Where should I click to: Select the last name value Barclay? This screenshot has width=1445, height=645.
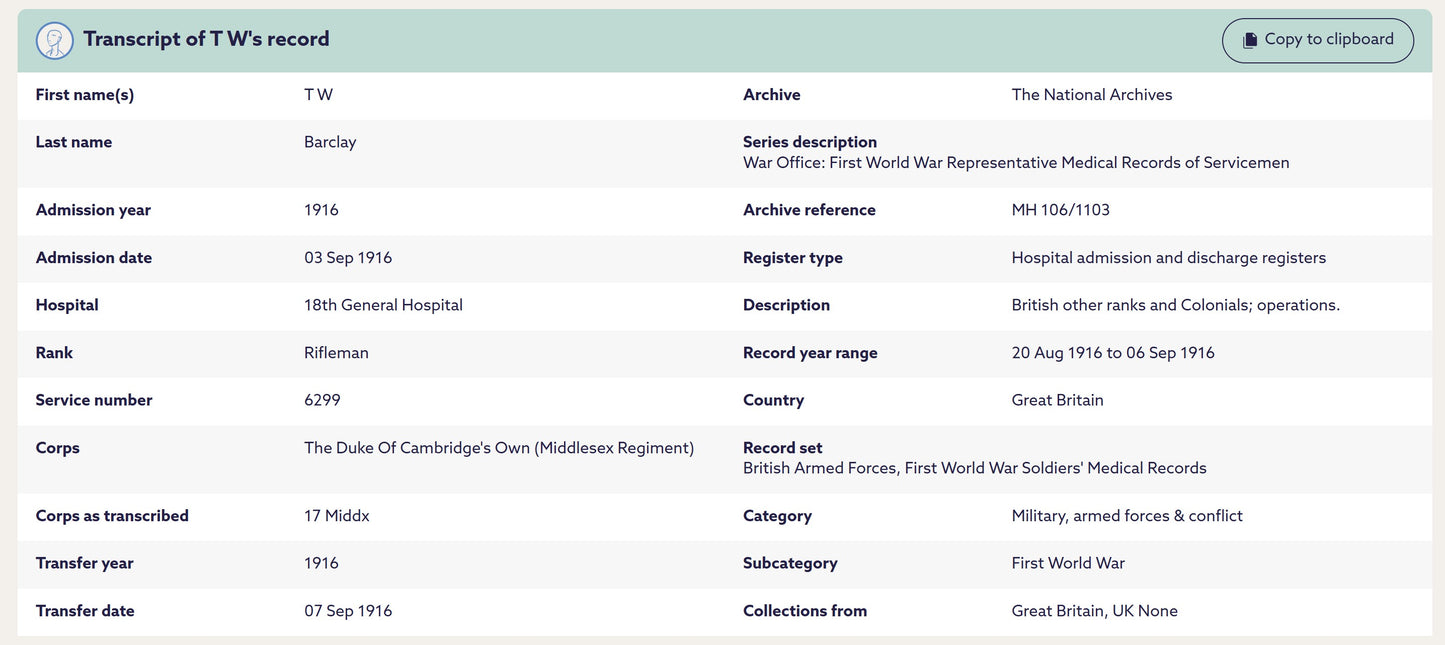click(x=330, y=142)
